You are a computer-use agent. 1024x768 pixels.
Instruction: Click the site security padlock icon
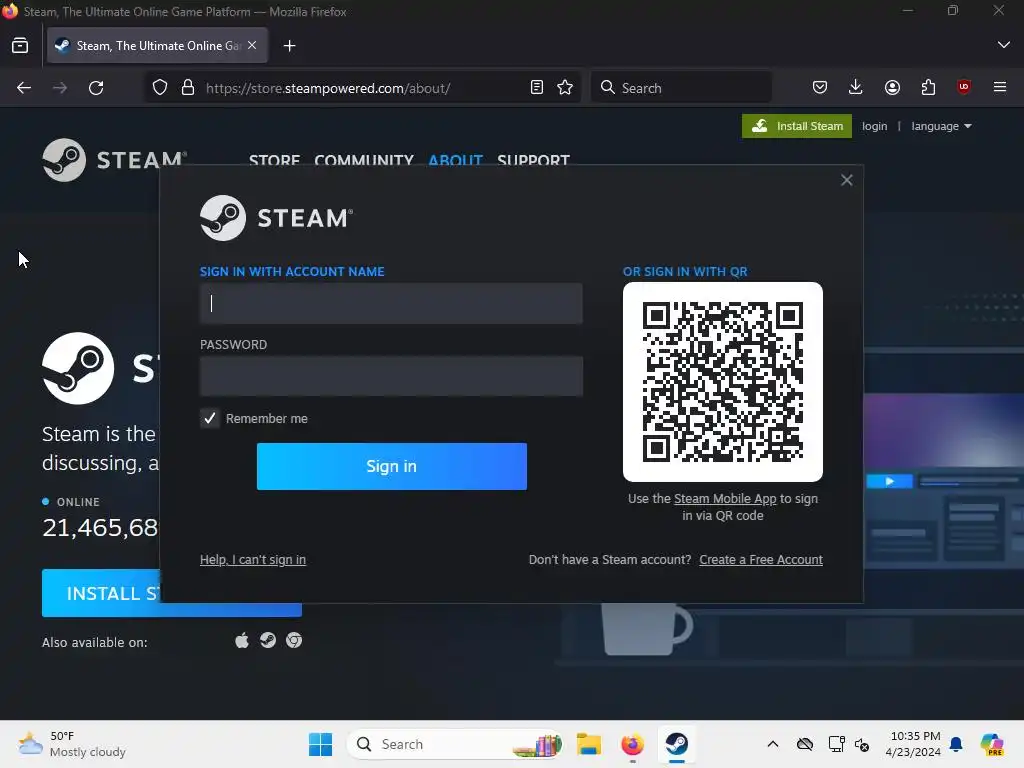tap(188, 88)
